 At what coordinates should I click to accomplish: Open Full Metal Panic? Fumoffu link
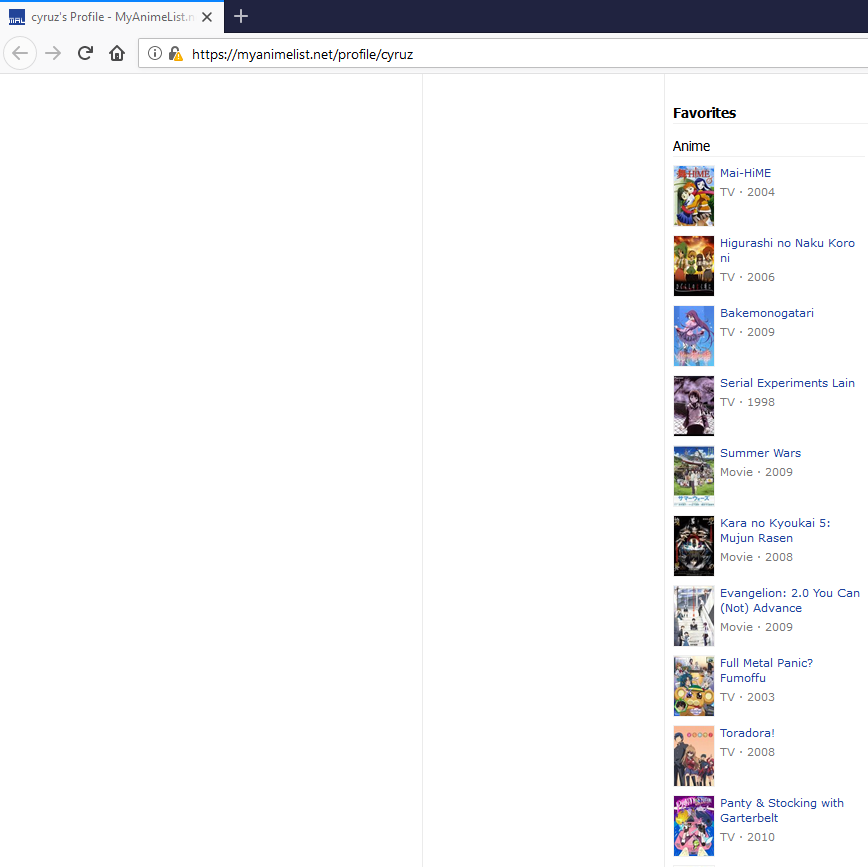pyautogui.click(x=766, y=670)
